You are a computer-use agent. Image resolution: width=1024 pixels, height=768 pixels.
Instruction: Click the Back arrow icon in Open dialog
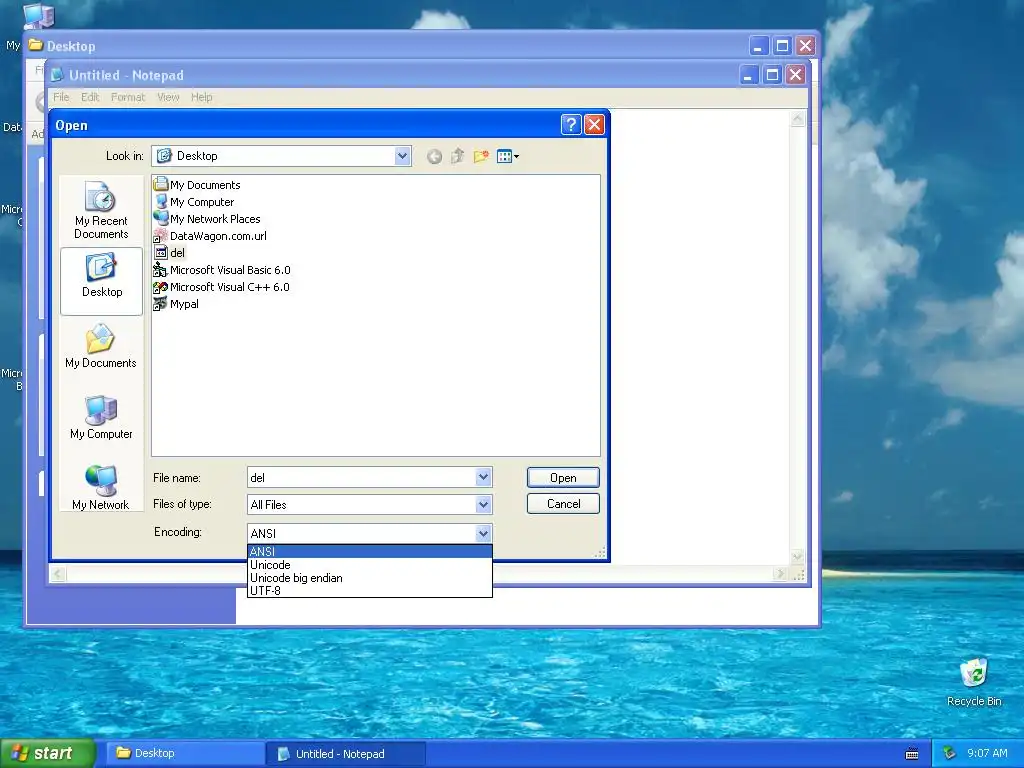[434, 157]
